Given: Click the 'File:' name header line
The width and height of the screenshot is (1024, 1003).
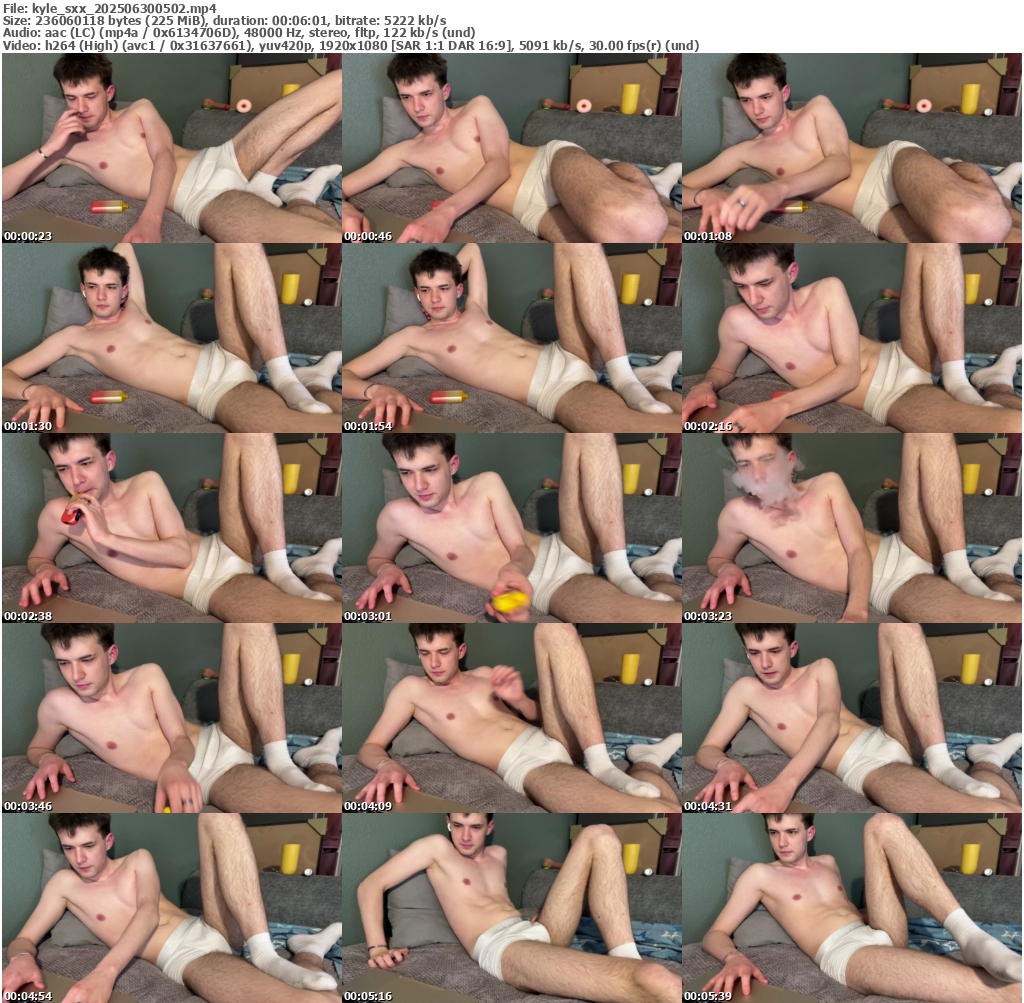Looking at the screenshot, I should point(110,8).
